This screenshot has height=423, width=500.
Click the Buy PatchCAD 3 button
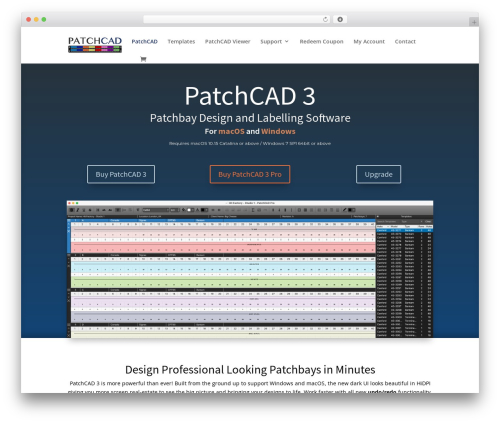click(121, 174)
